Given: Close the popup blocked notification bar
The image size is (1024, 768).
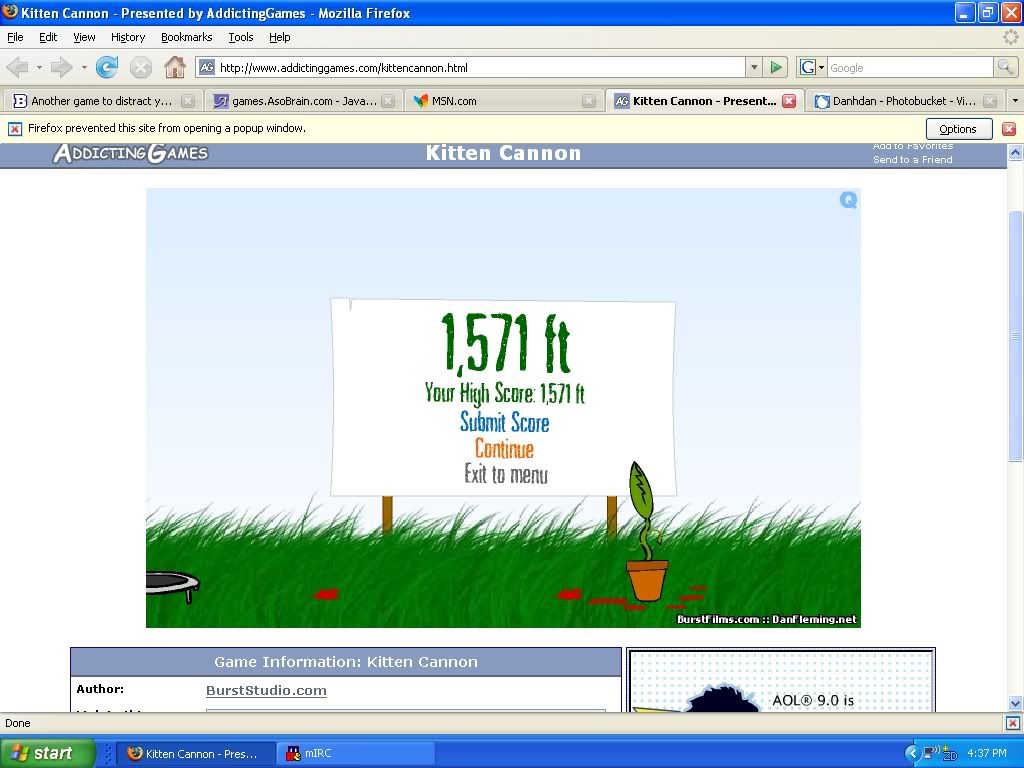Looking at the screenshot, I should (1009, 129).
